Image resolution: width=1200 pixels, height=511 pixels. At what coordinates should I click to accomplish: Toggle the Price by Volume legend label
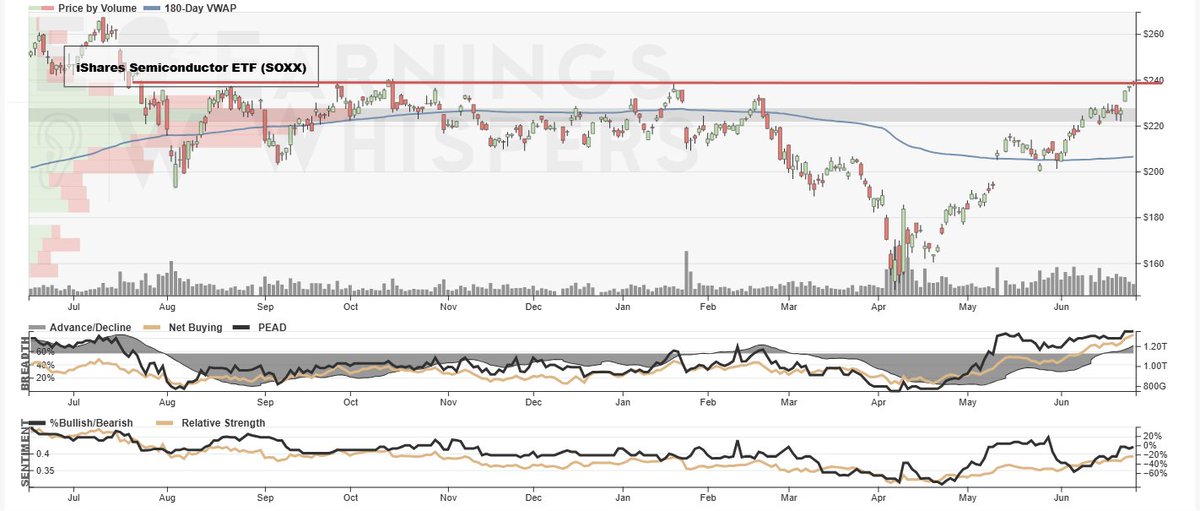tap(97, 7)
